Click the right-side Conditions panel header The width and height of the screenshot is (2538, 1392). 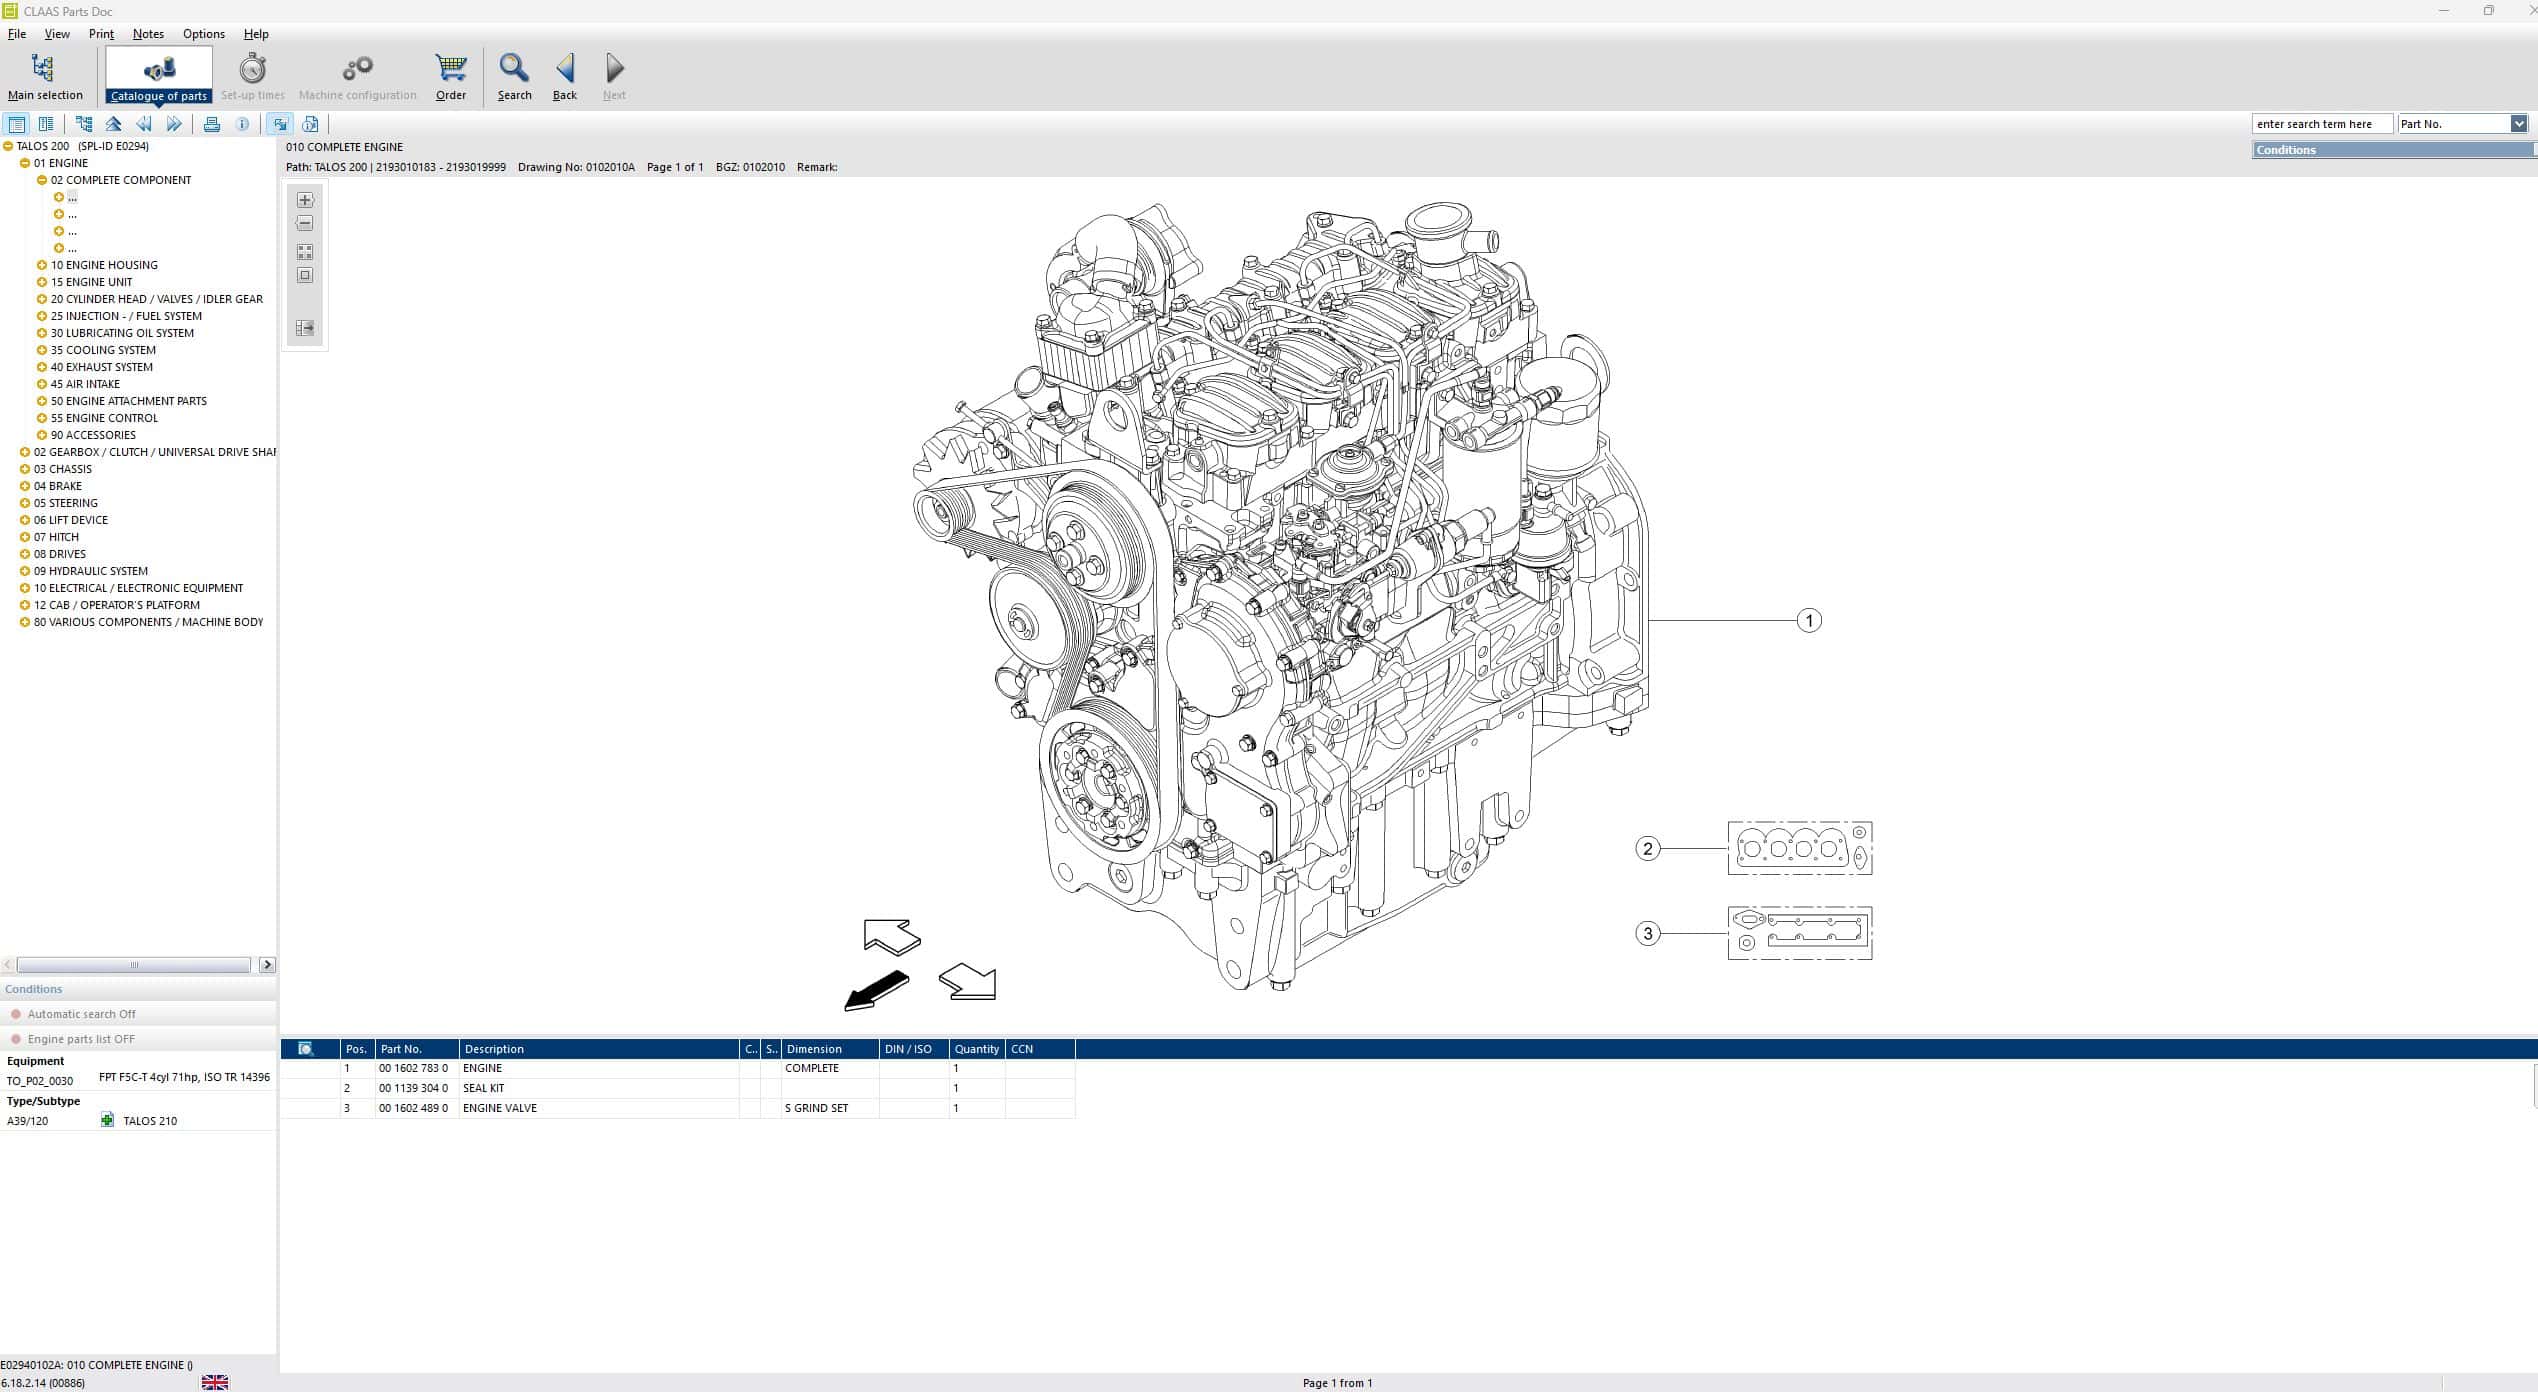2394,150
